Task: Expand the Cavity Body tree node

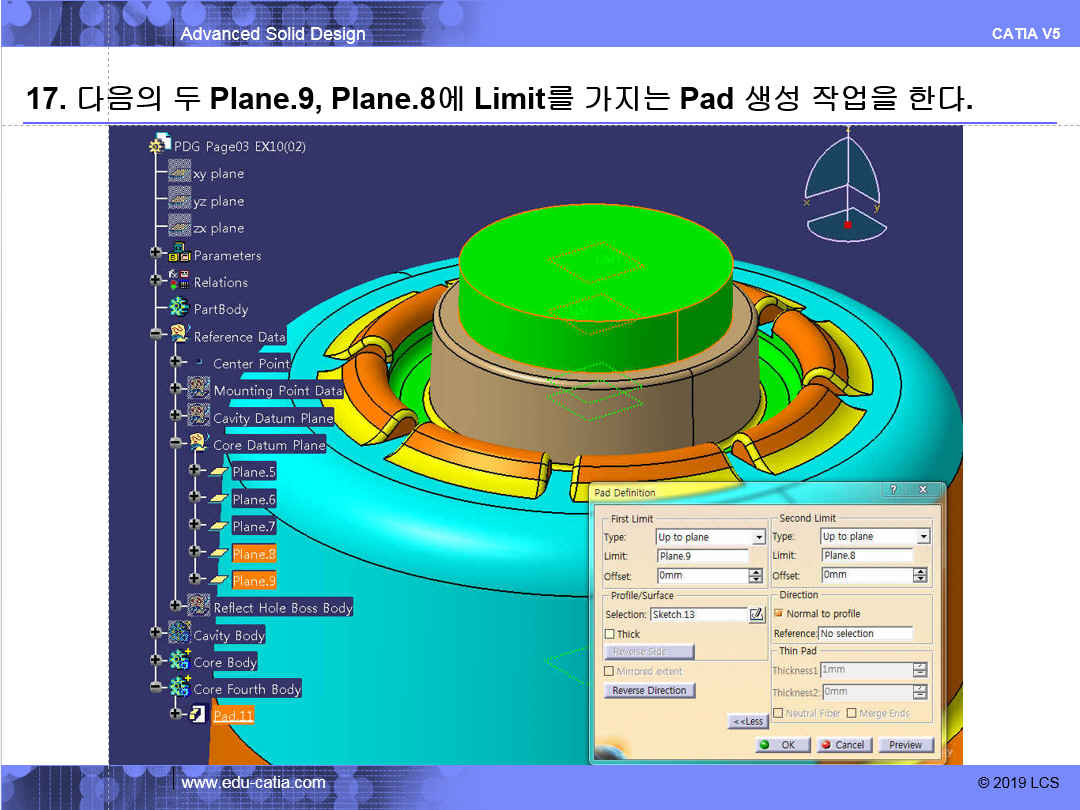Action: click(156, 634)
